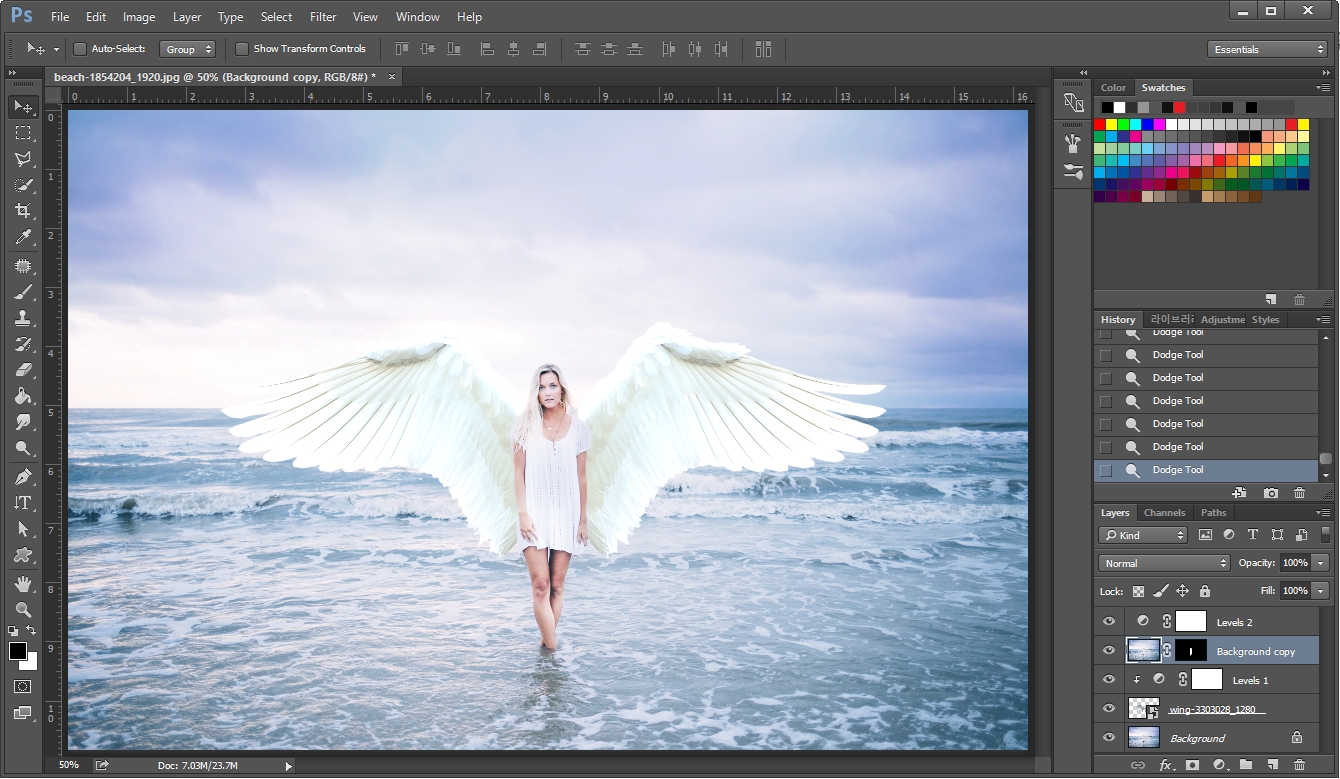Enable the Auto-Select checkbox
1340x779 pixels.
coord(78,48)
